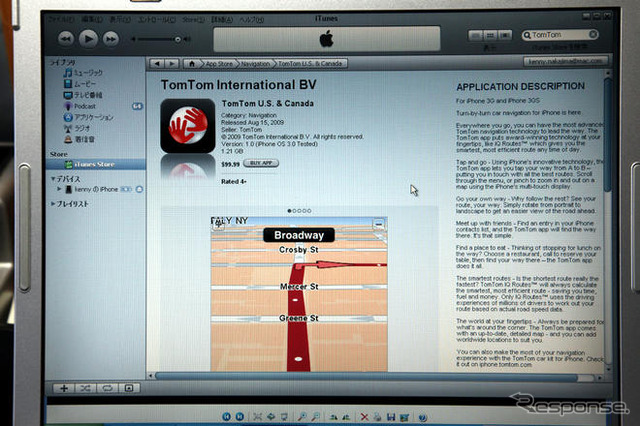
Task: Toggle shuffle playback
Action: 86,388
